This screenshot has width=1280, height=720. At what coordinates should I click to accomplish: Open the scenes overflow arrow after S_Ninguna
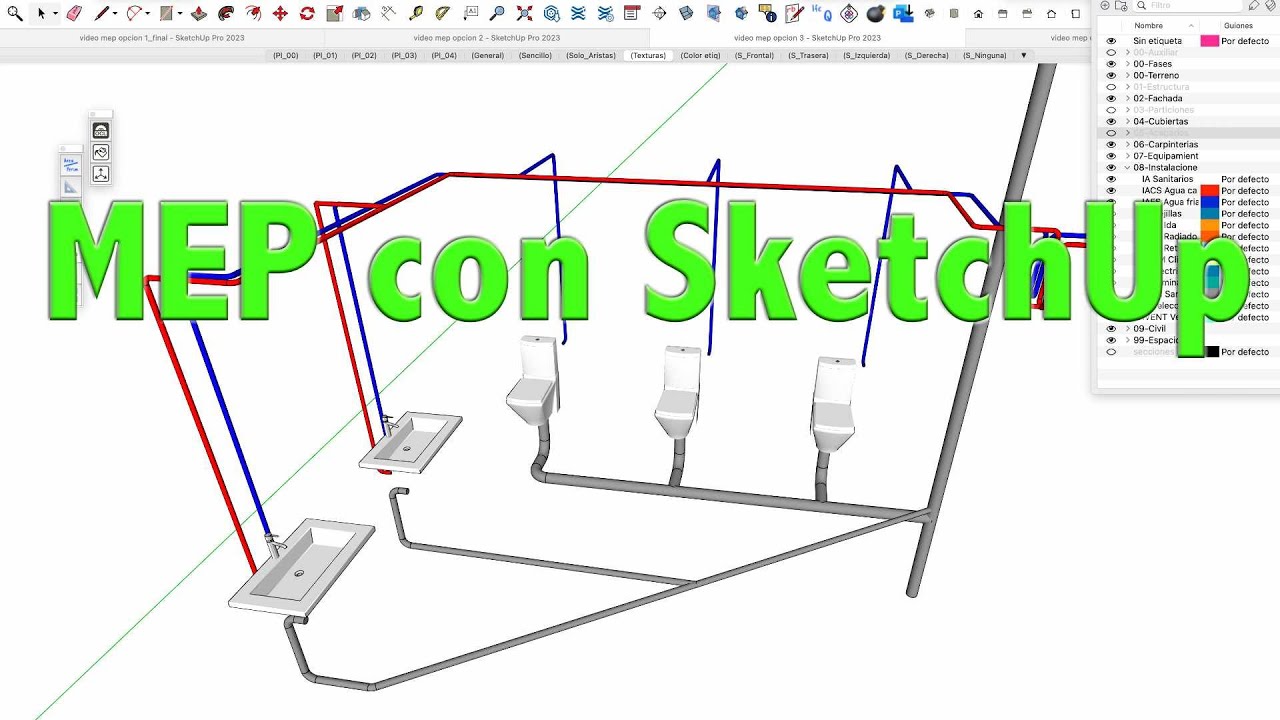(1023, 56)
